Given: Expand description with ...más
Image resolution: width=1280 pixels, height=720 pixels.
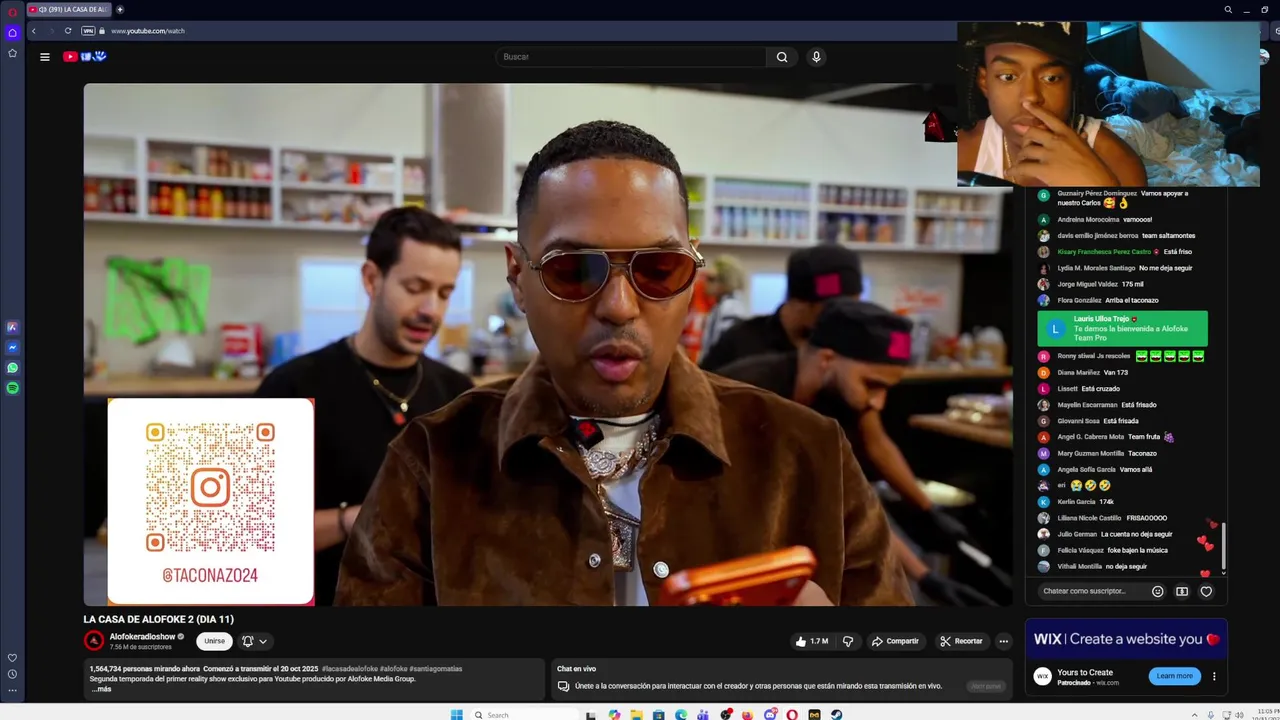Looking at the screenshot, I should click(102, 689).
